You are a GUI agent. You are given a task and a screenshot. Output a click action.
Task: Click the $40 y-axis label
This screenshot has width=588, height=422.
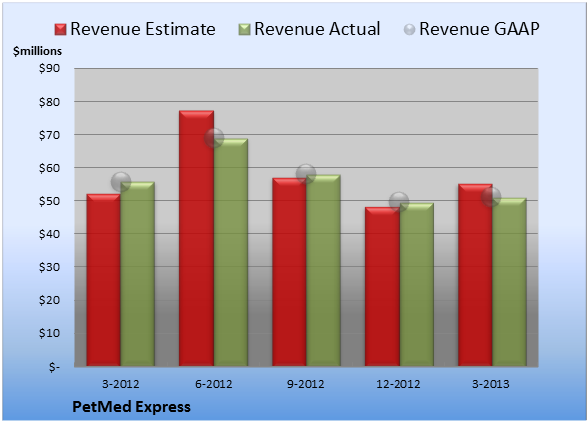(49, 234)
